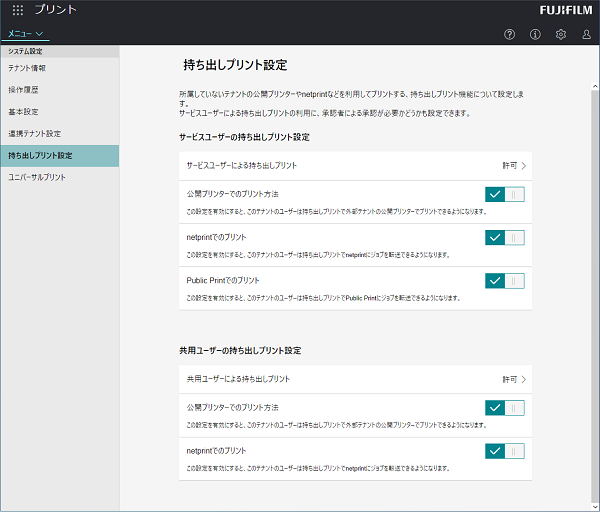The width and height of the screenshot is (600, 512).
Task: Click the サービスユーザーの持ち出しプリント設定 section heading
Action: pyautogui.click(x=245, y=137)
